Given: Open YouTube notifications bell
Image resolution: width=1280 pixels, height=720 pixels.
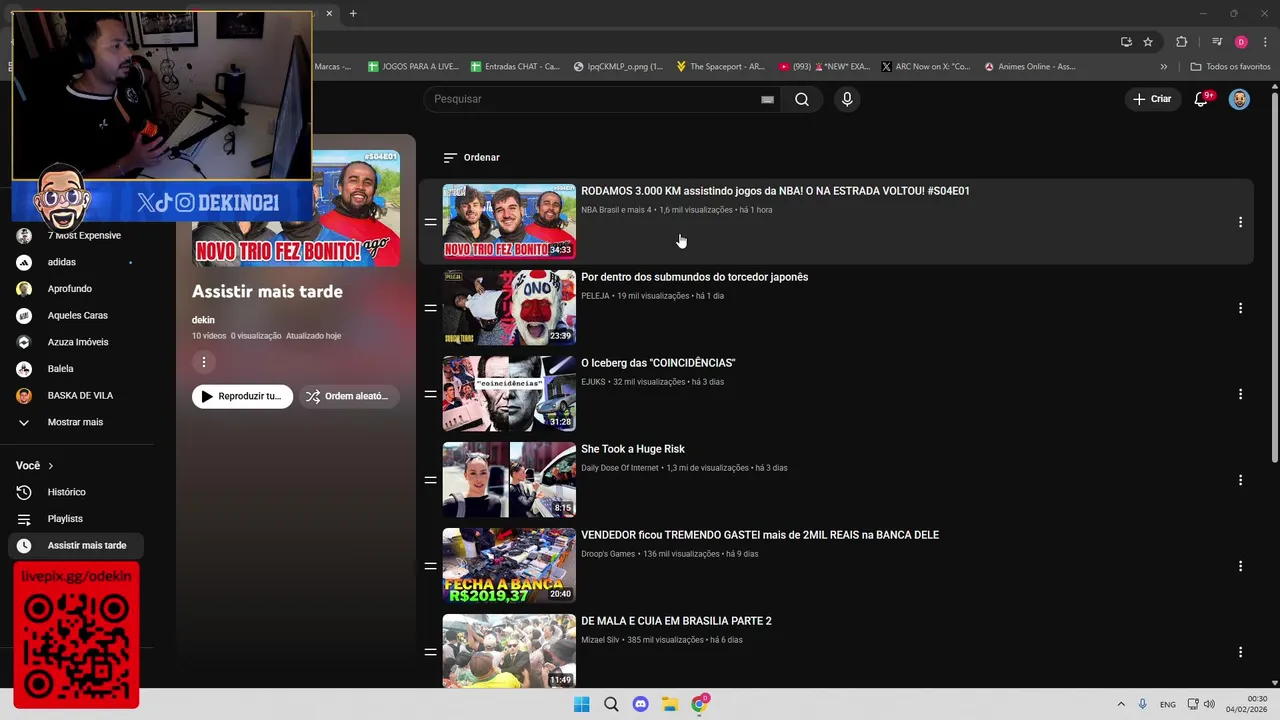Looking at the screenshot, I should (1202, 99).
